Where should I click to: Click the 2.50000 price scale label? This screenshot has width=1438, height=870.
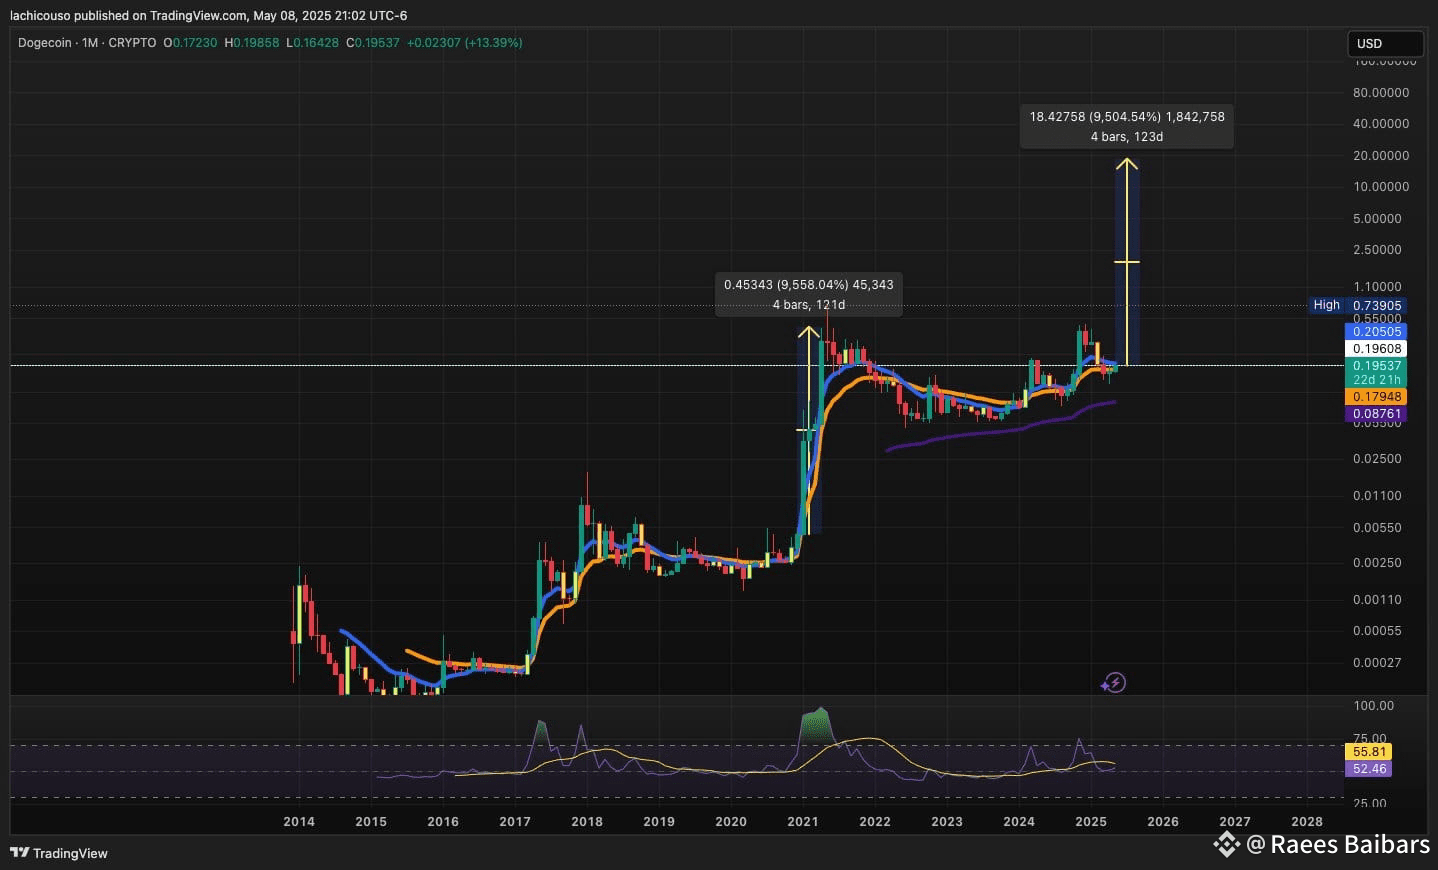point(1377,250)
